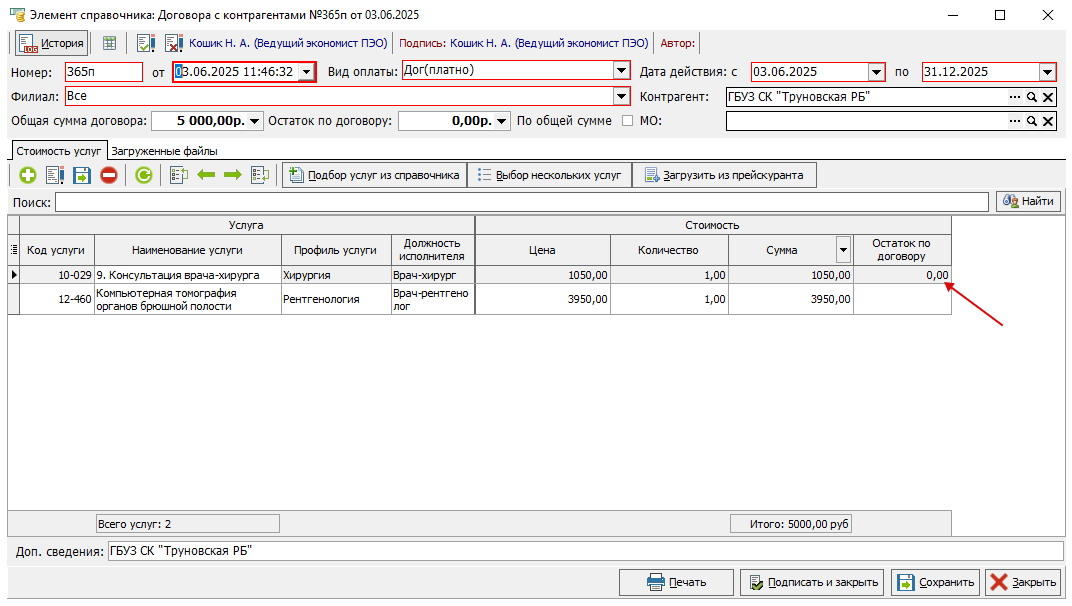
Task: Open the Сумма column filter dropdown
Action: click(844, 250)
